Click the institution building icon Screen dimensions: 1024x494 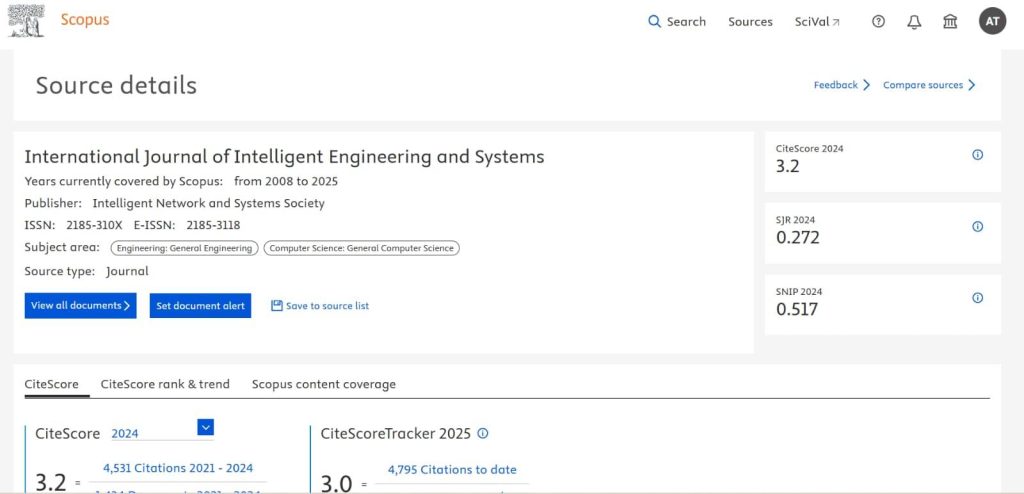(x=950, y=22)
